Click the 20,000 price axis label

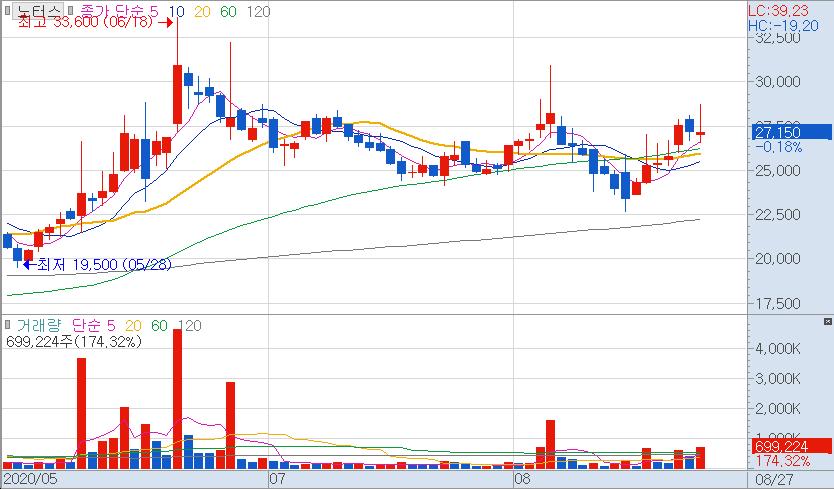tap(778, 259)
